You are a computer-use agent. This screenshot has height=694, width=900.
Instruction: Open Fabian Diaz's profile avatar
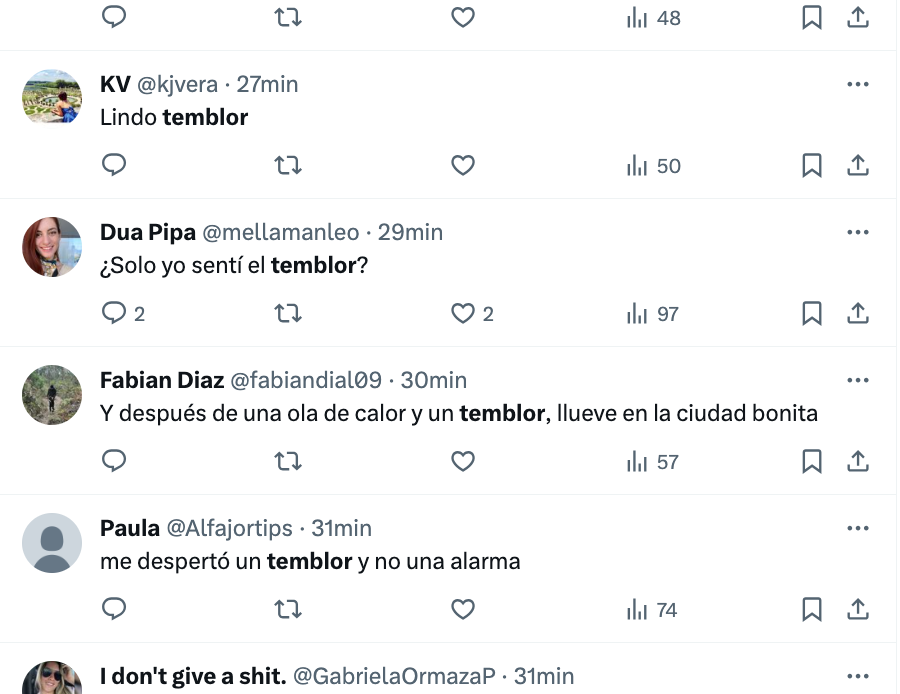click(x=52, y=395)
